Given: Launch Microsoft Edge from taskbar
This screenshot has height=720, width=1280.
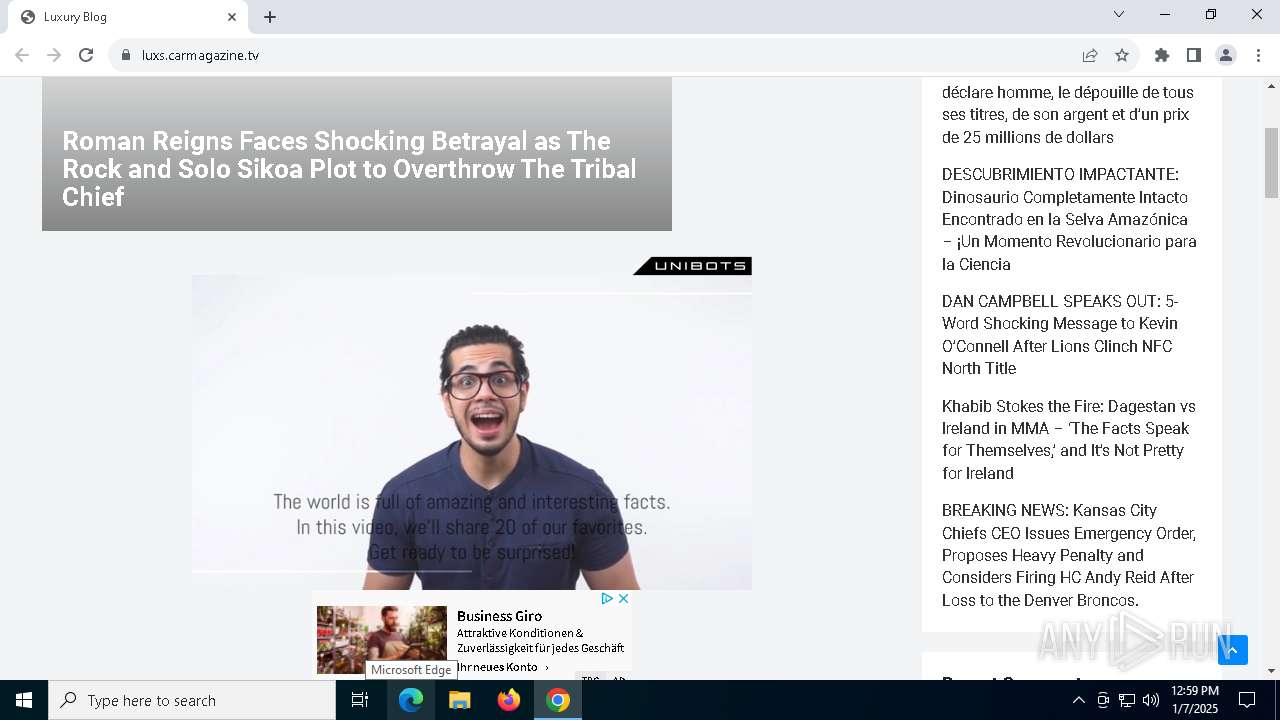Looking at the screenshot, I should coord(411,700).
